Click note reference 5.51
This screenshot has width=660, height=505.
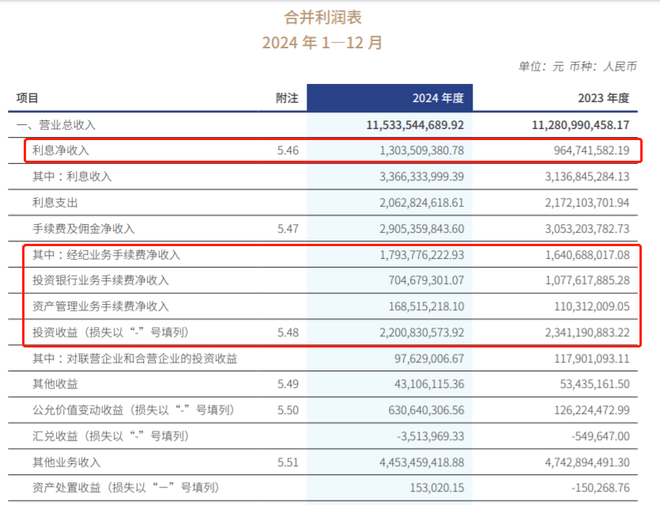pos(288,462)
